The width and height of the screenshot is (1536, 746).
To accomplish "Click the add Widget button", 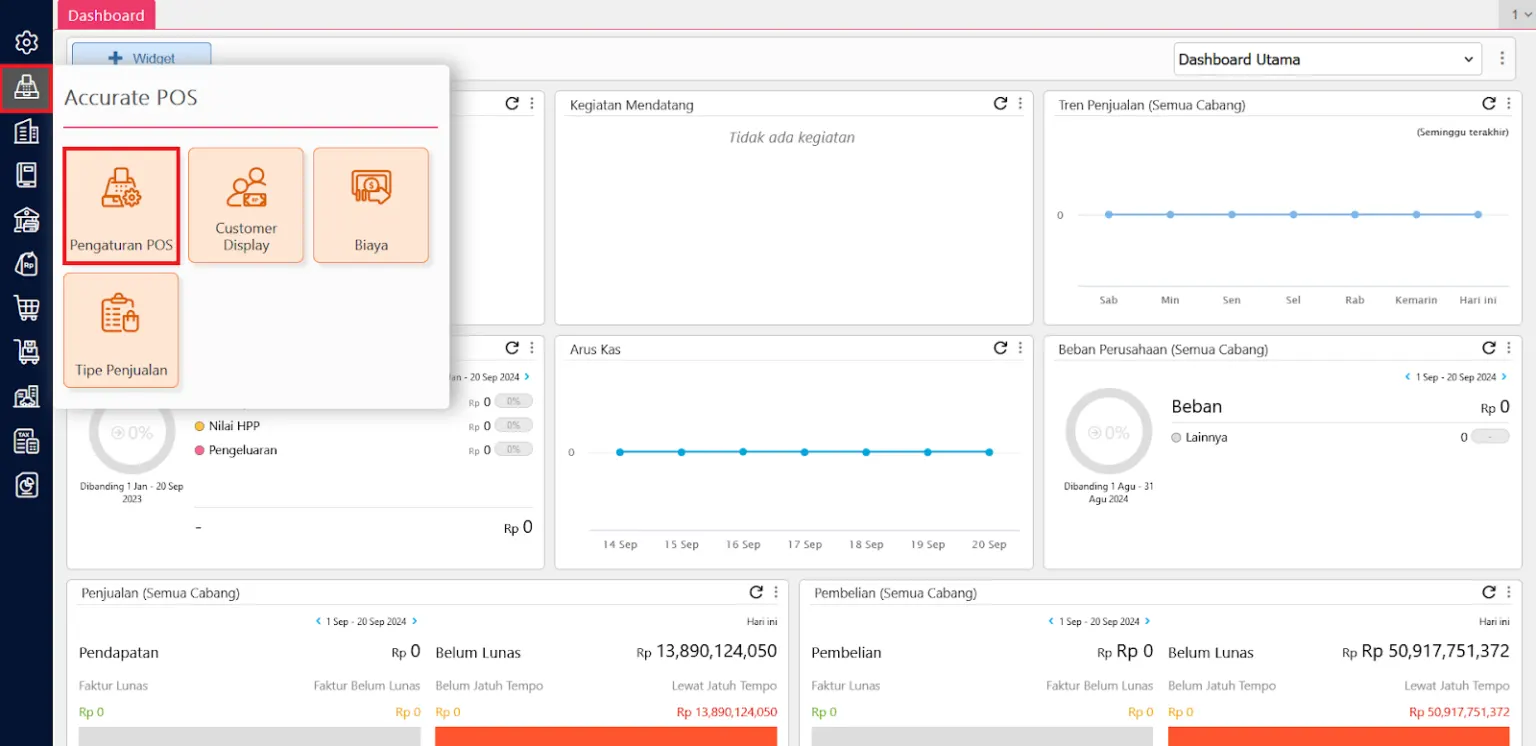I will point(141,58).
